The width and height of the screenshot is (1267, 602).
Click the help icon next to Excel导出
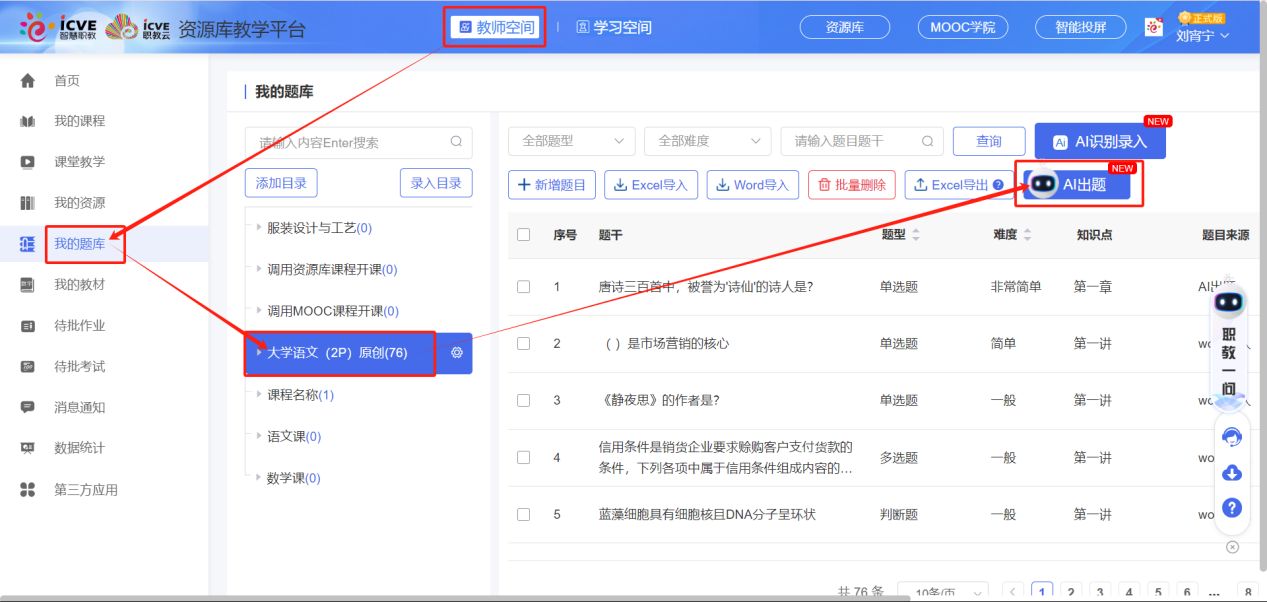point(997,185)
